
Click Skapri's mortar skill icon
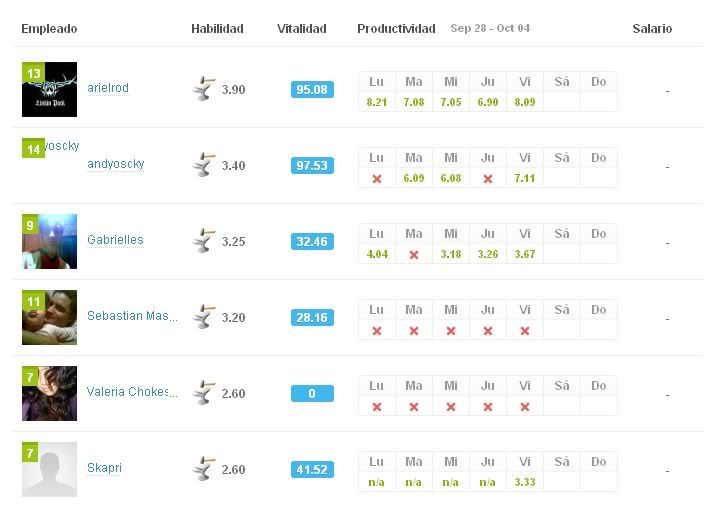pos(204,469)
